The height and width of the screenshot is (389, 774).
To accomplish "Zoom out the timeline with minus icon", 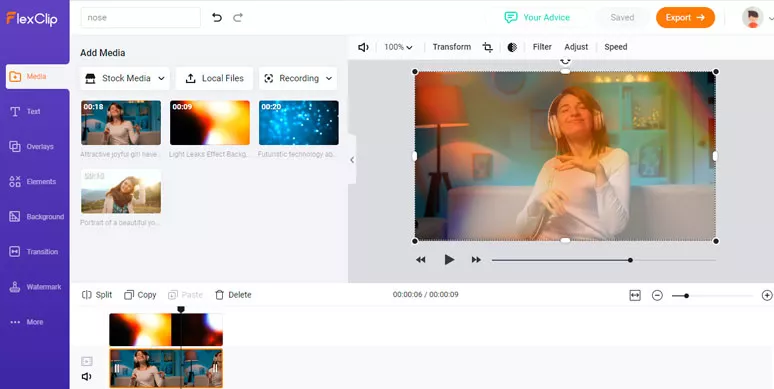I will [x=657, y=295].
